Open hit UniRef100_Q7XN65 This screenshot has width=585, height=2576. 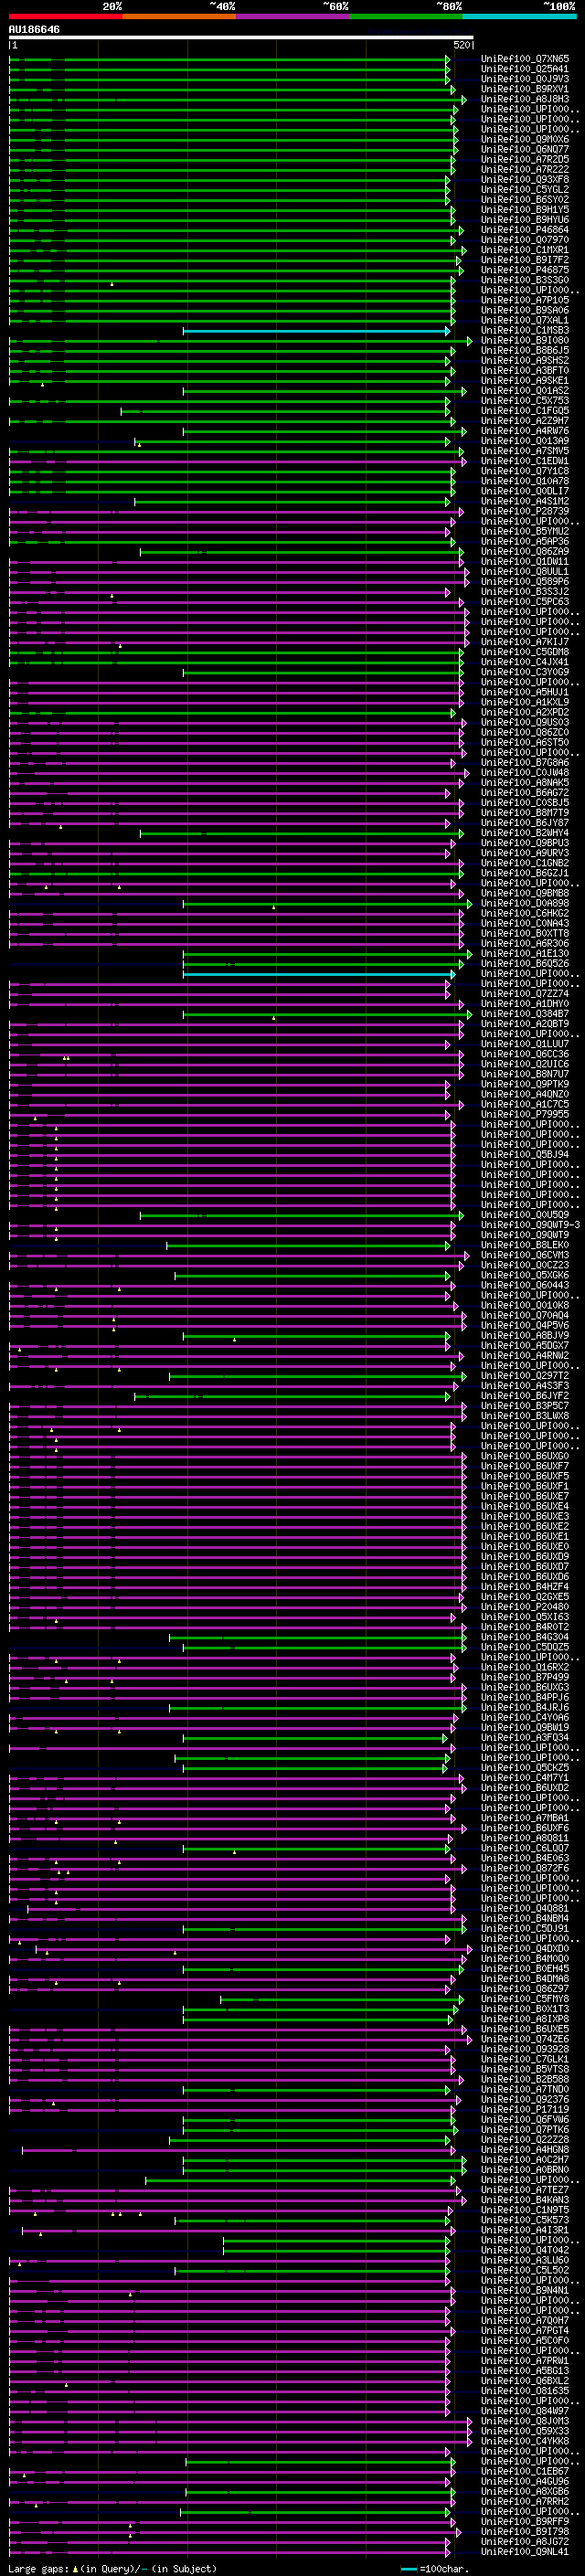[x=525, y=59]
